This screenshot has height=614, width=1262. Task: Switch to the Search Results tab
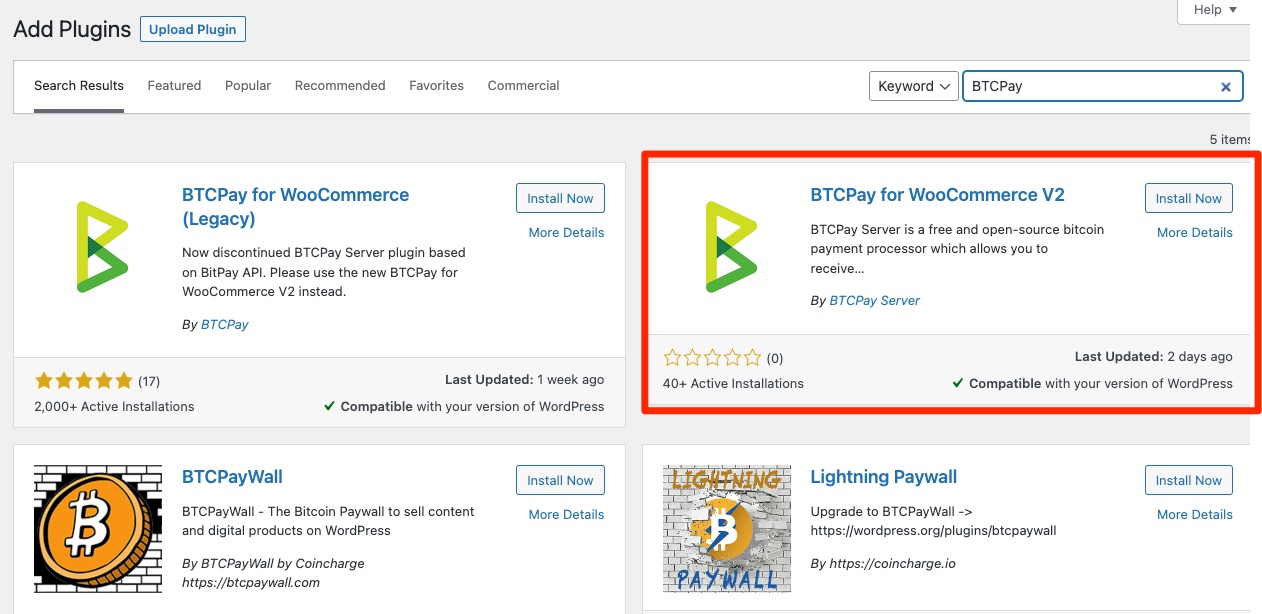pos(79,86)
